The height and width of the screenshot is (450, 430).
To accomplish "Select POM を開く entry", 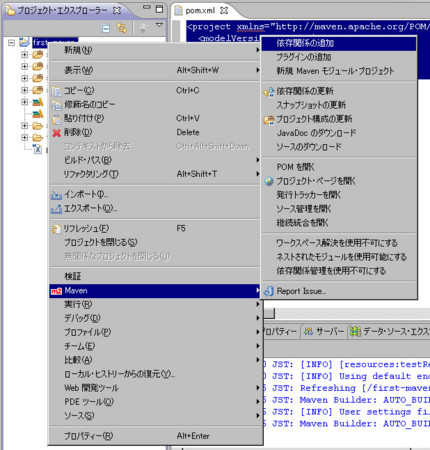I will [339, 167].
